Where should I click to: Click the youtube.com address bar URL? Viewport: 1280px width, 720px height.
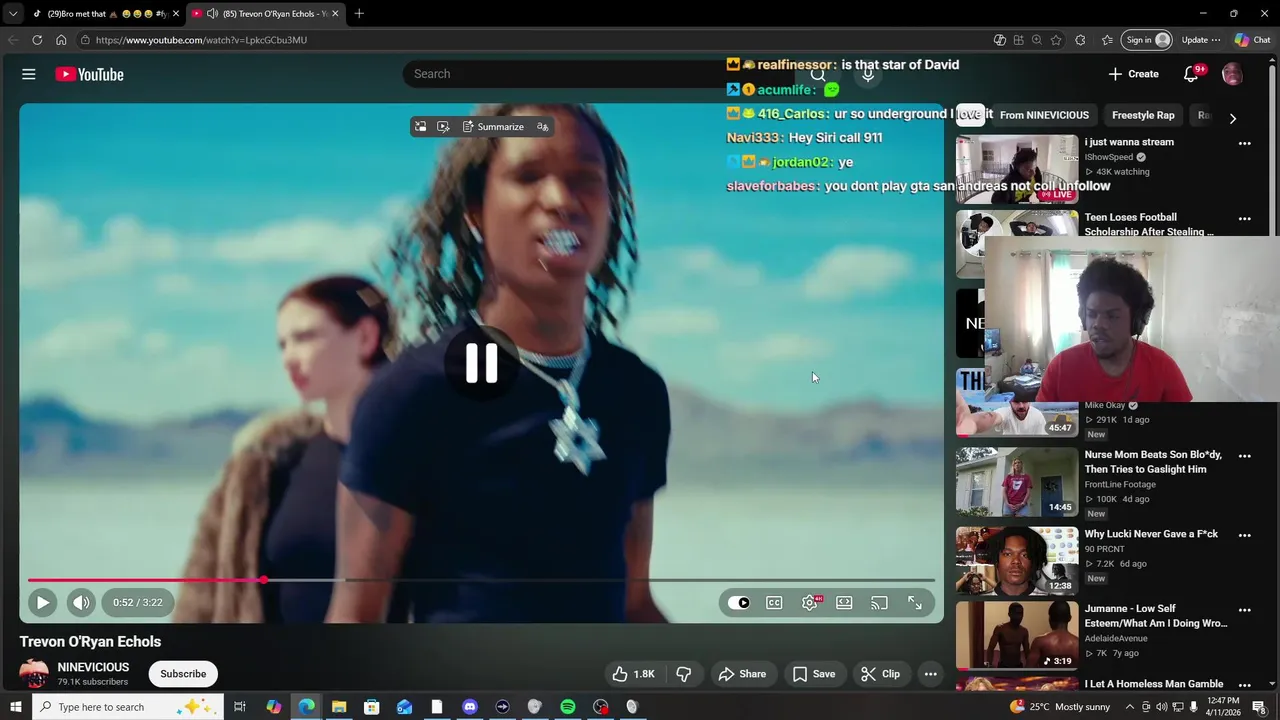pyautogui.click(x=201, y=40)
